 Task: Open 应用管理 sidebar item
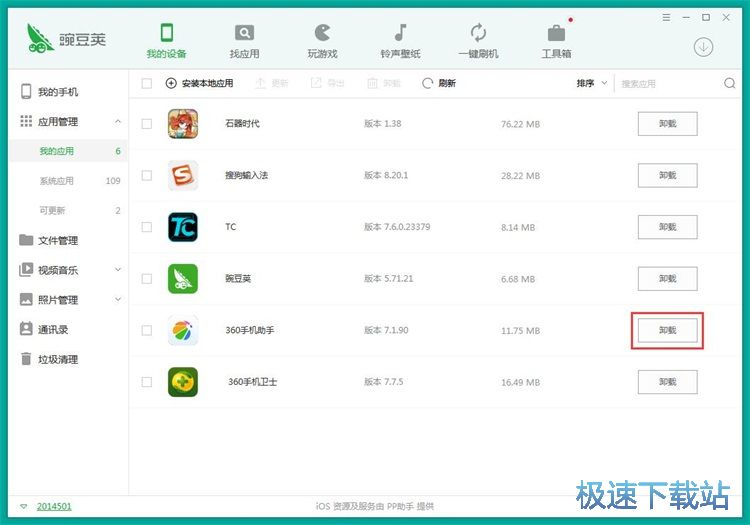click(58, 121)
